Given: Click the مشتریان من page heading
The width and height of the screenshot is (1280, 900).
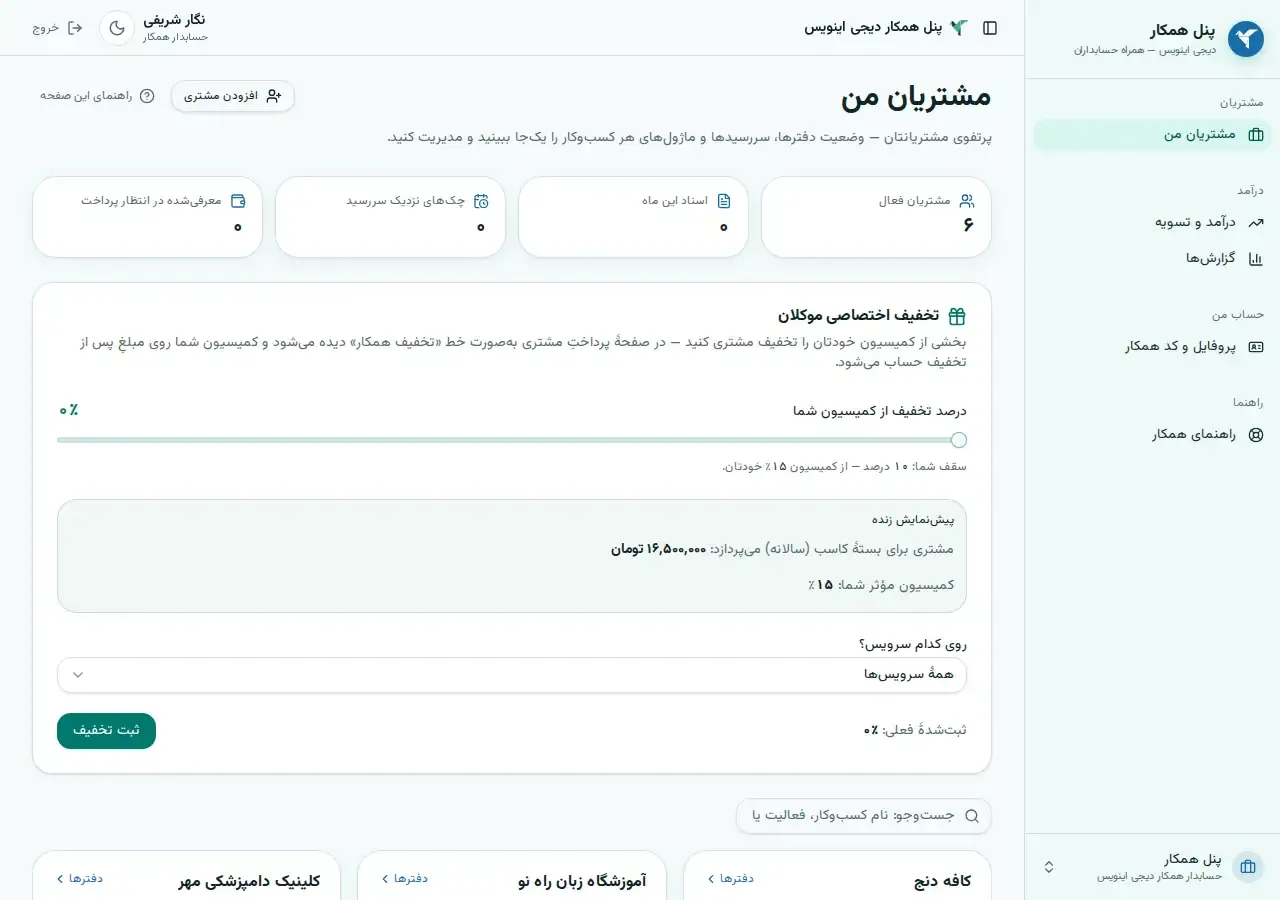Looking at the screenshot, I should pos(916,96).
